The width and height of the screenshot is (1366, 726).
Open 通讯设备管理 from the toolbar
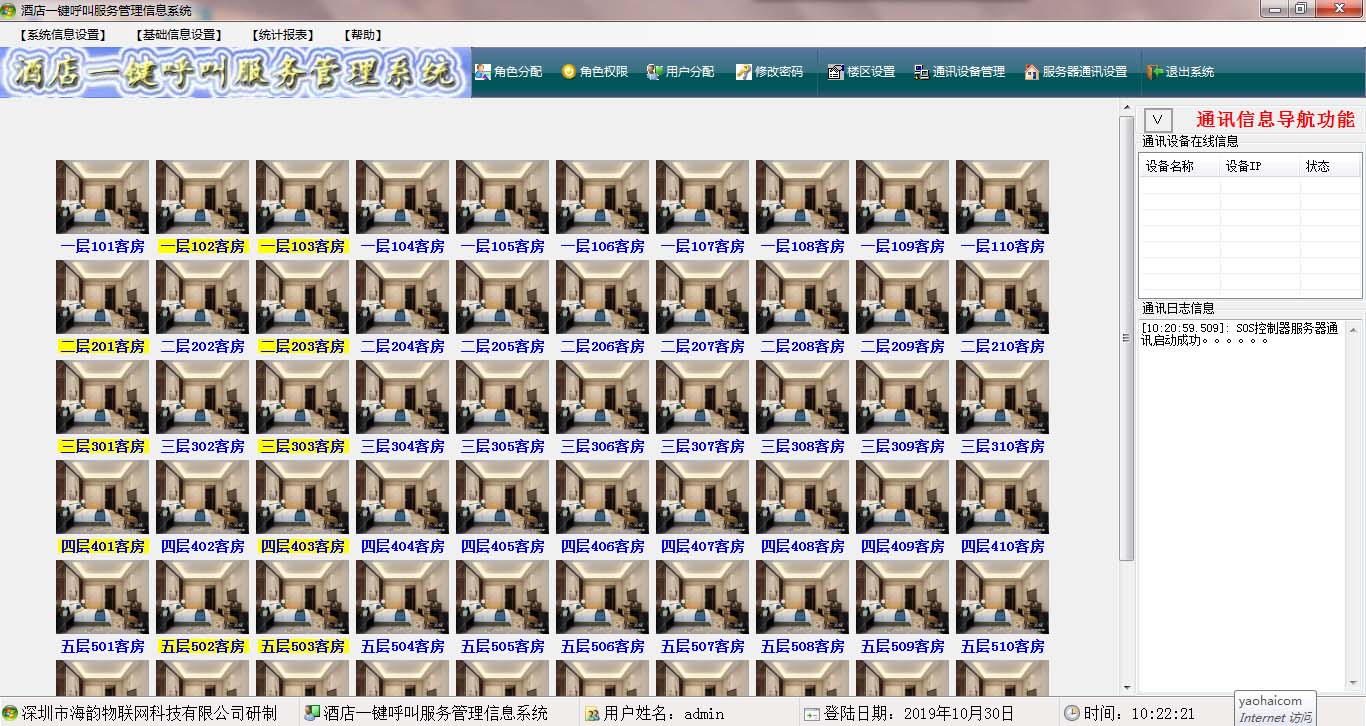[x=921, y=72]
